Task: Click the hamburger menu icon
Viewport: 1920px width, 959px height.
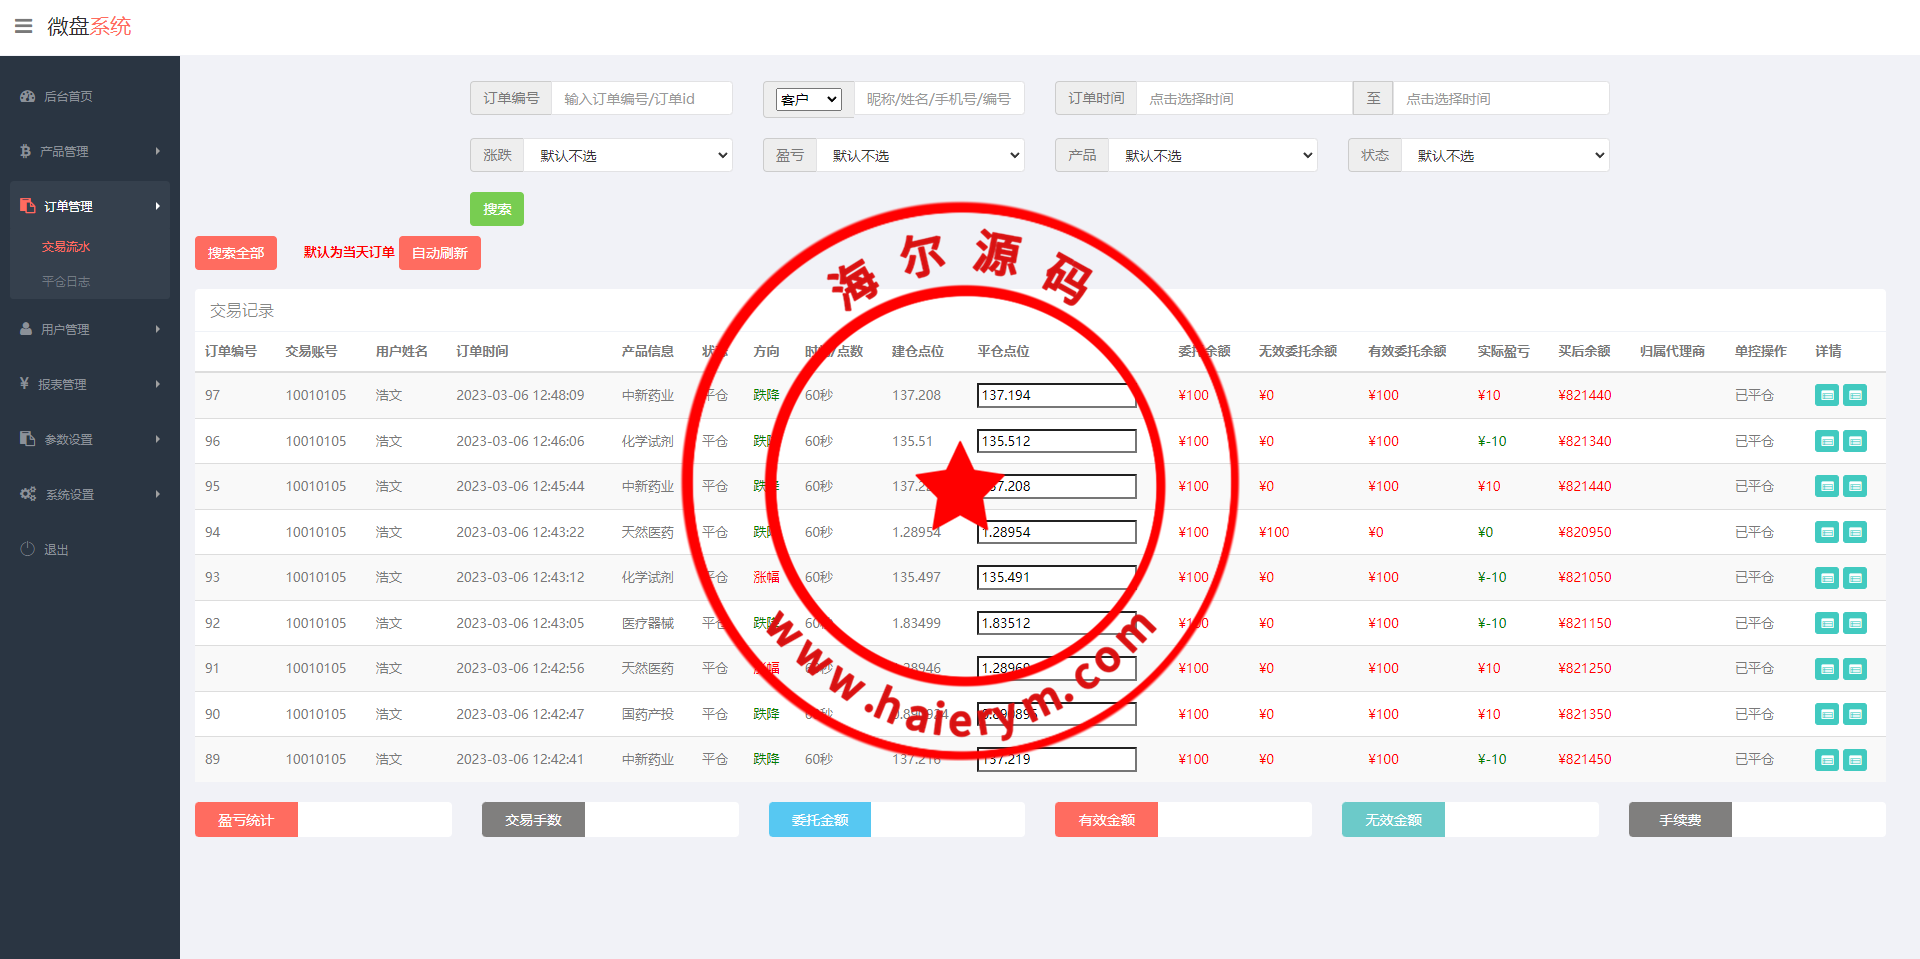Action: coord(24,26)
